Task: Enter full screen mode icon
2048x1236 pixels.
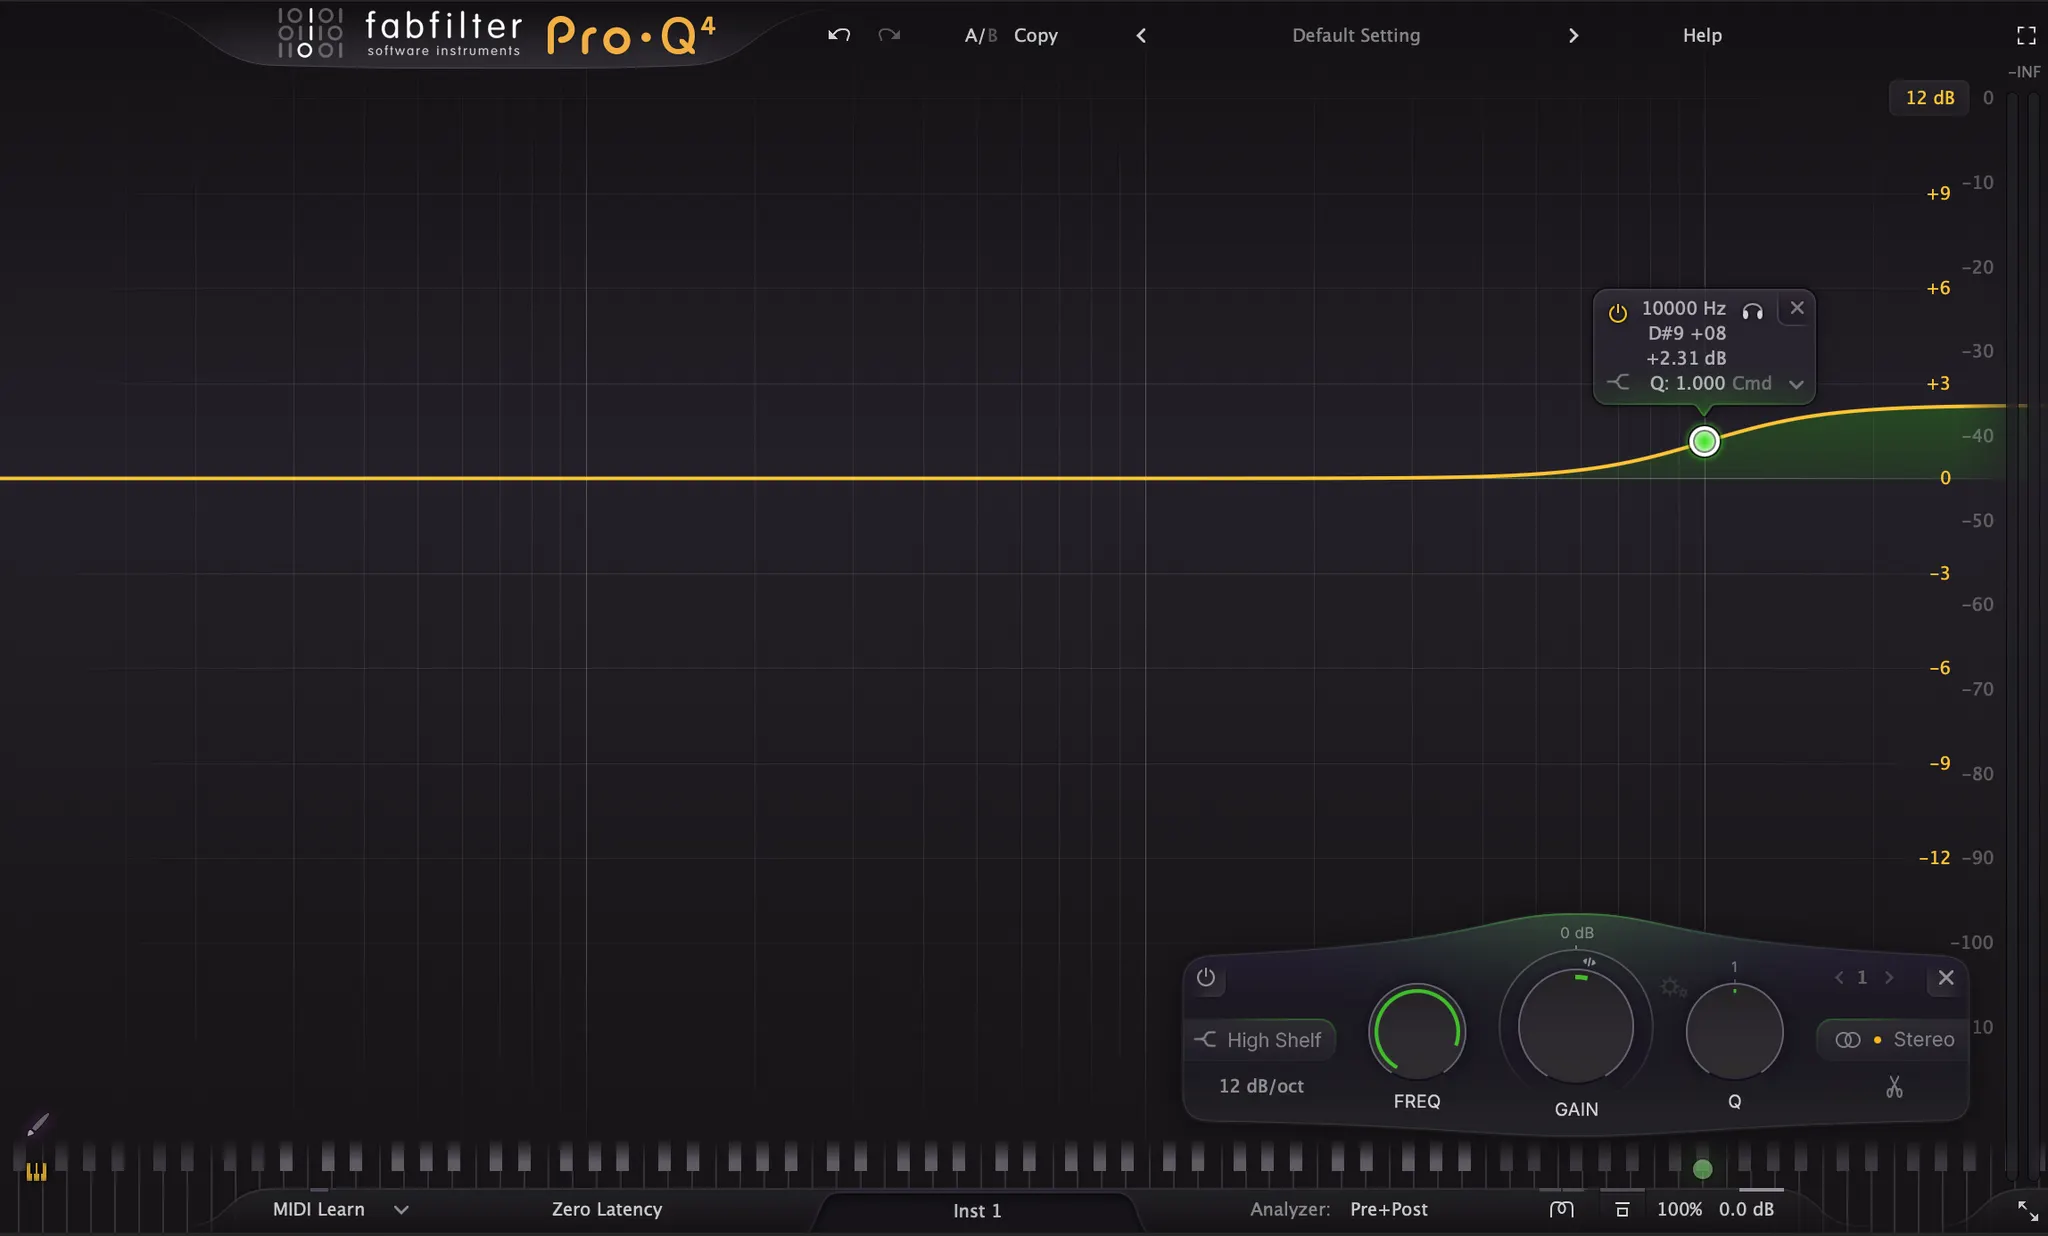Action: pos(2026,36)
